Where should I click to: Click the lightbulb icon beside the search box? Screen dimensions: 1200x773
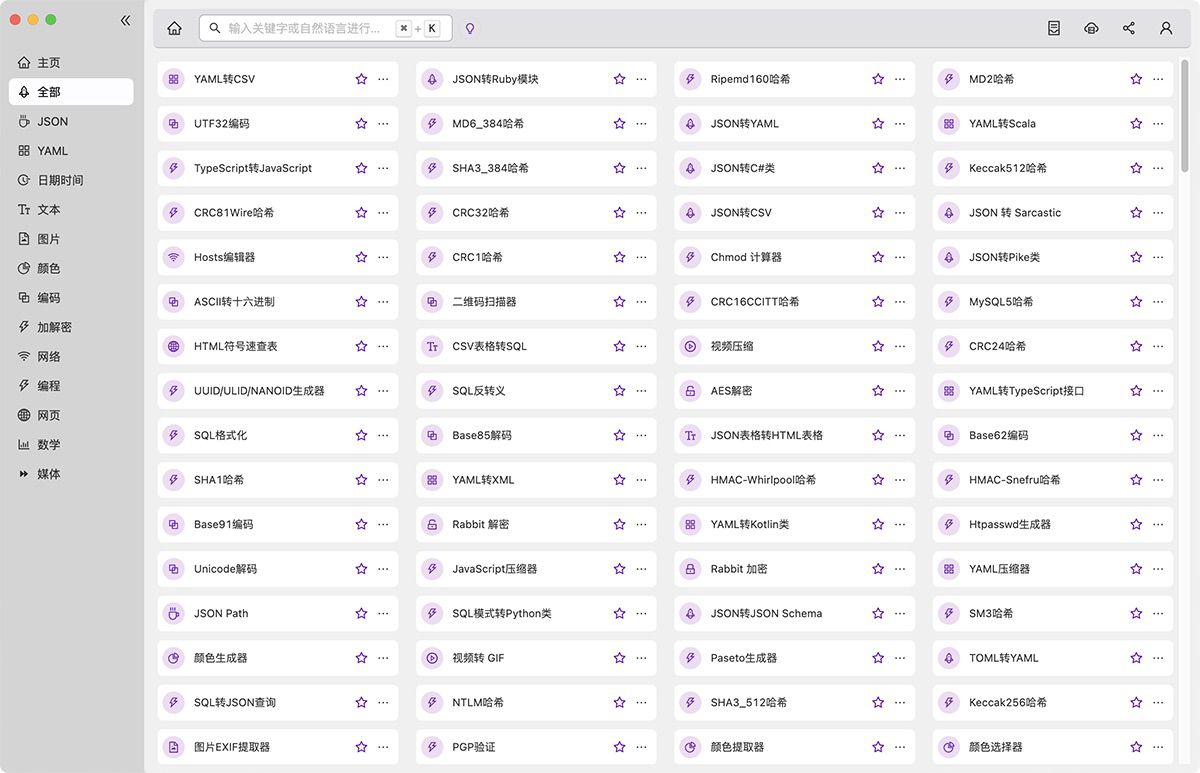pos(470,29)
